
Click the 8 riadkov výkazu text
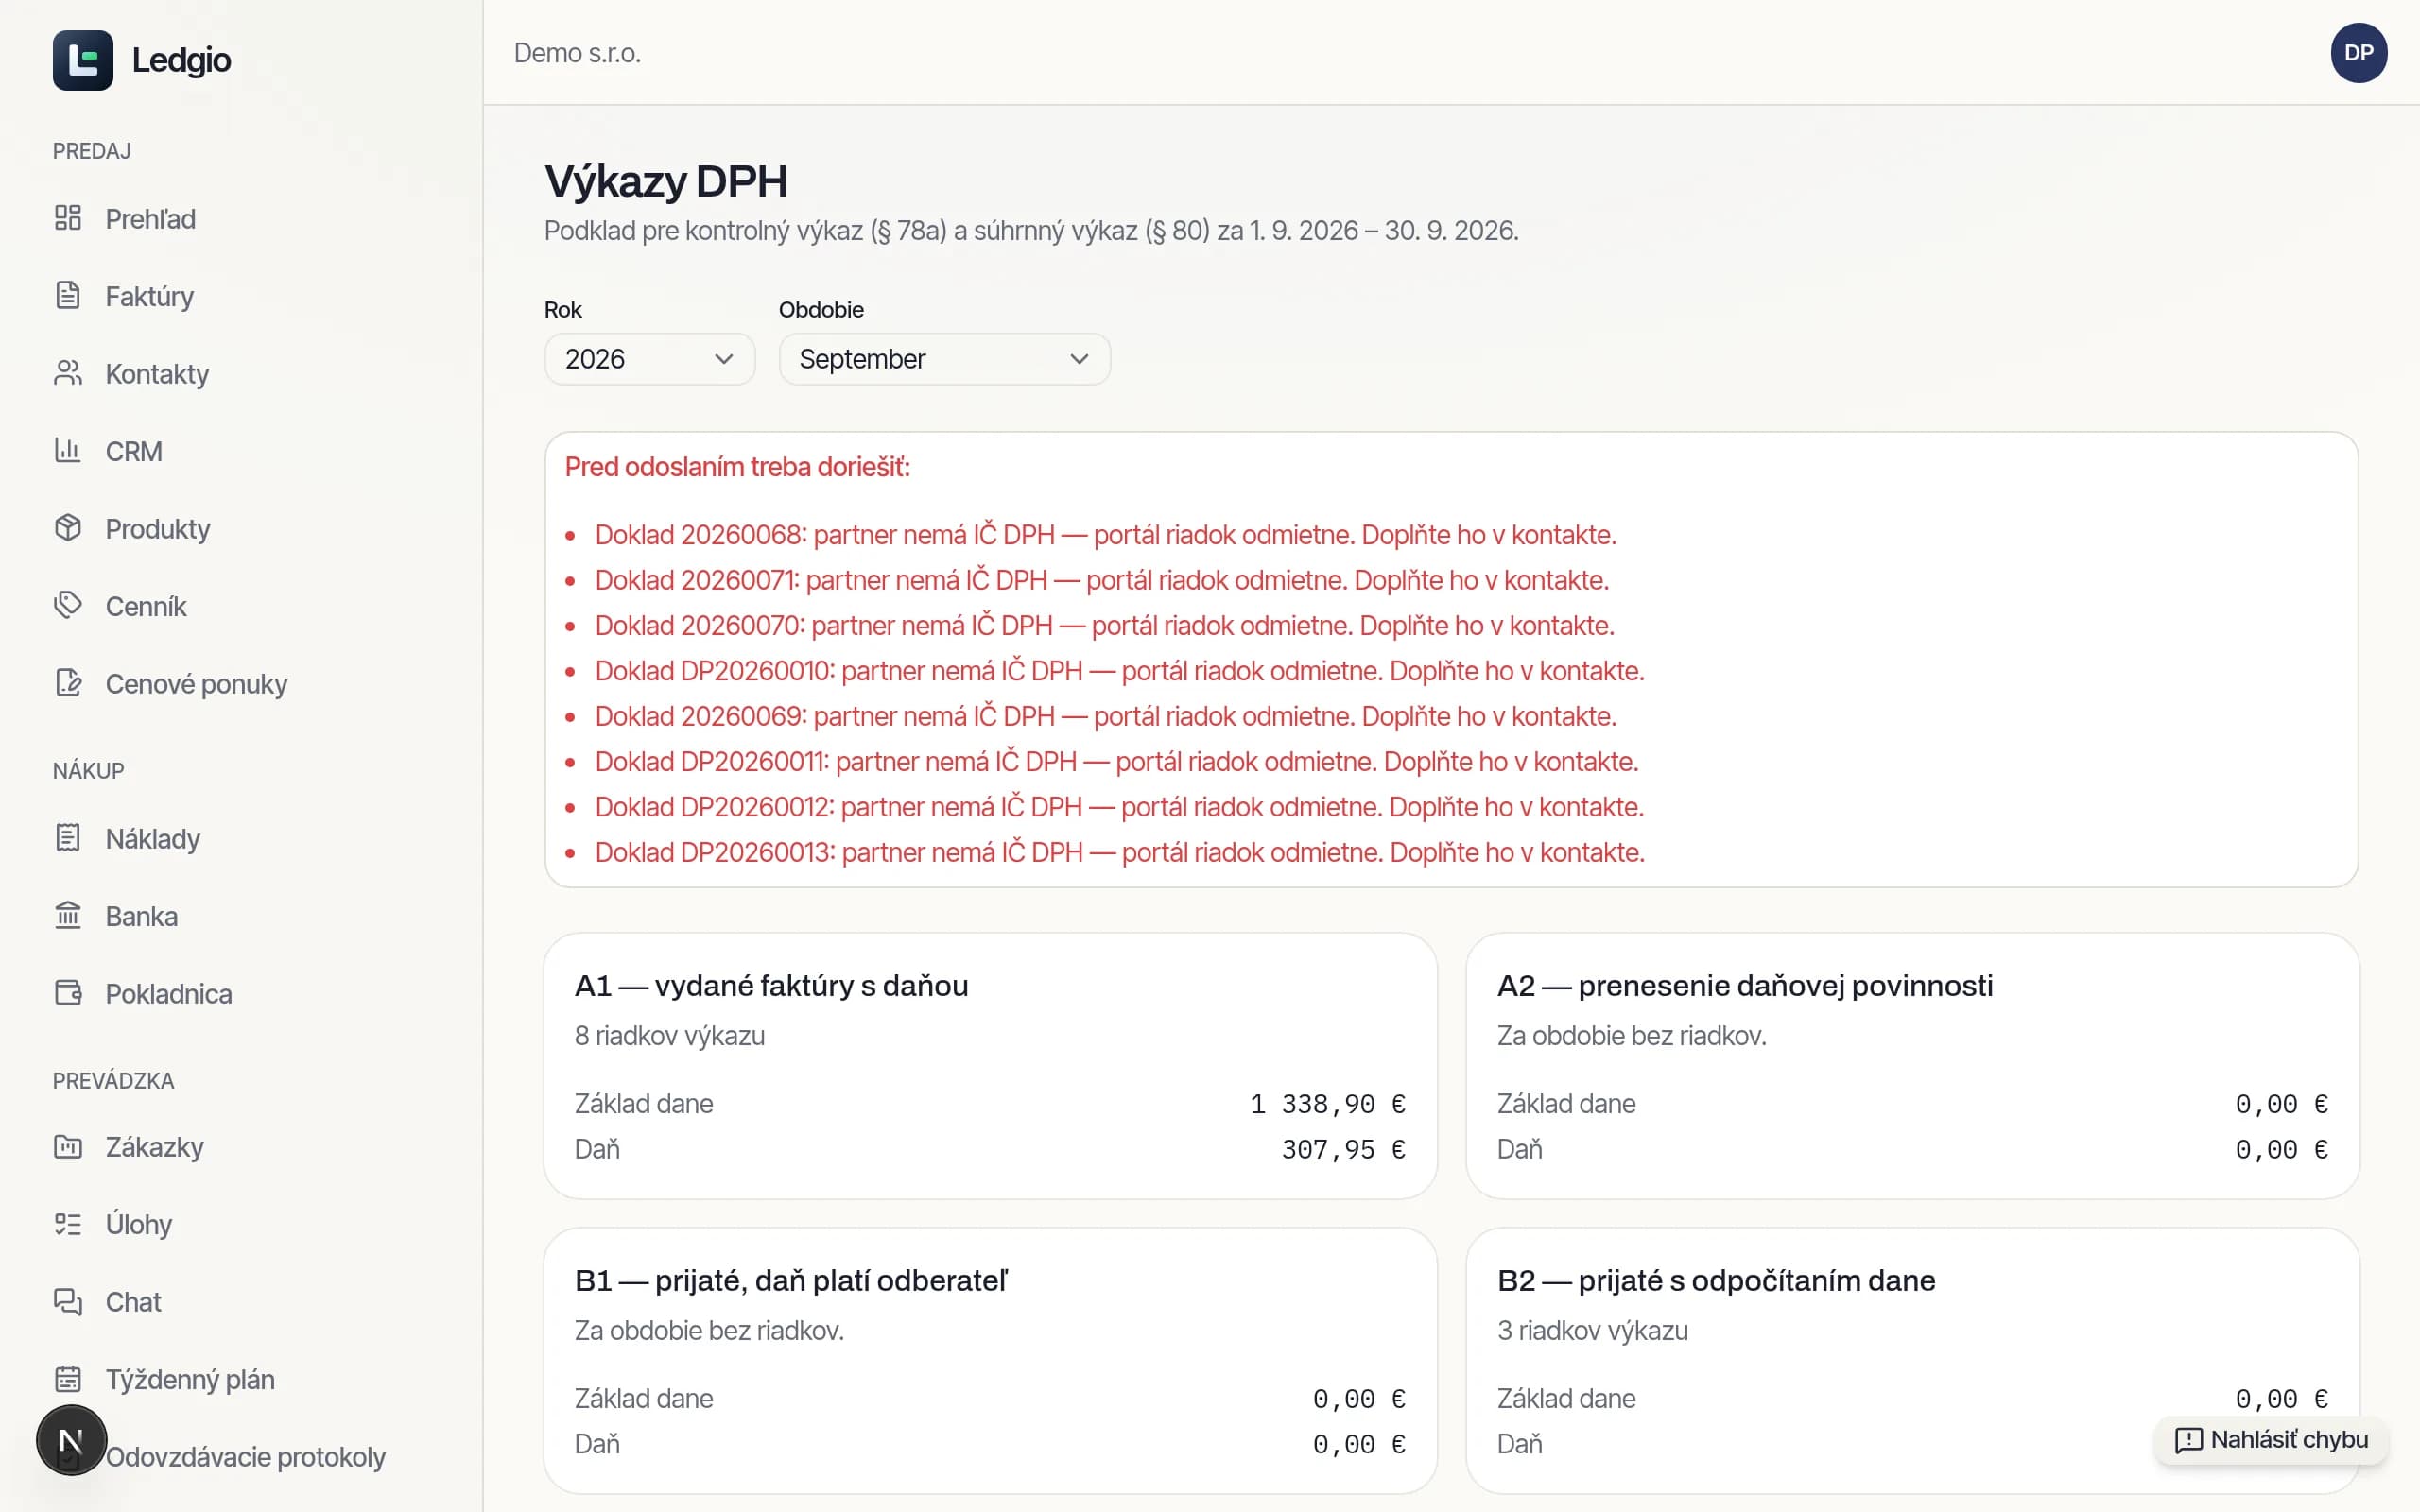669,1036
